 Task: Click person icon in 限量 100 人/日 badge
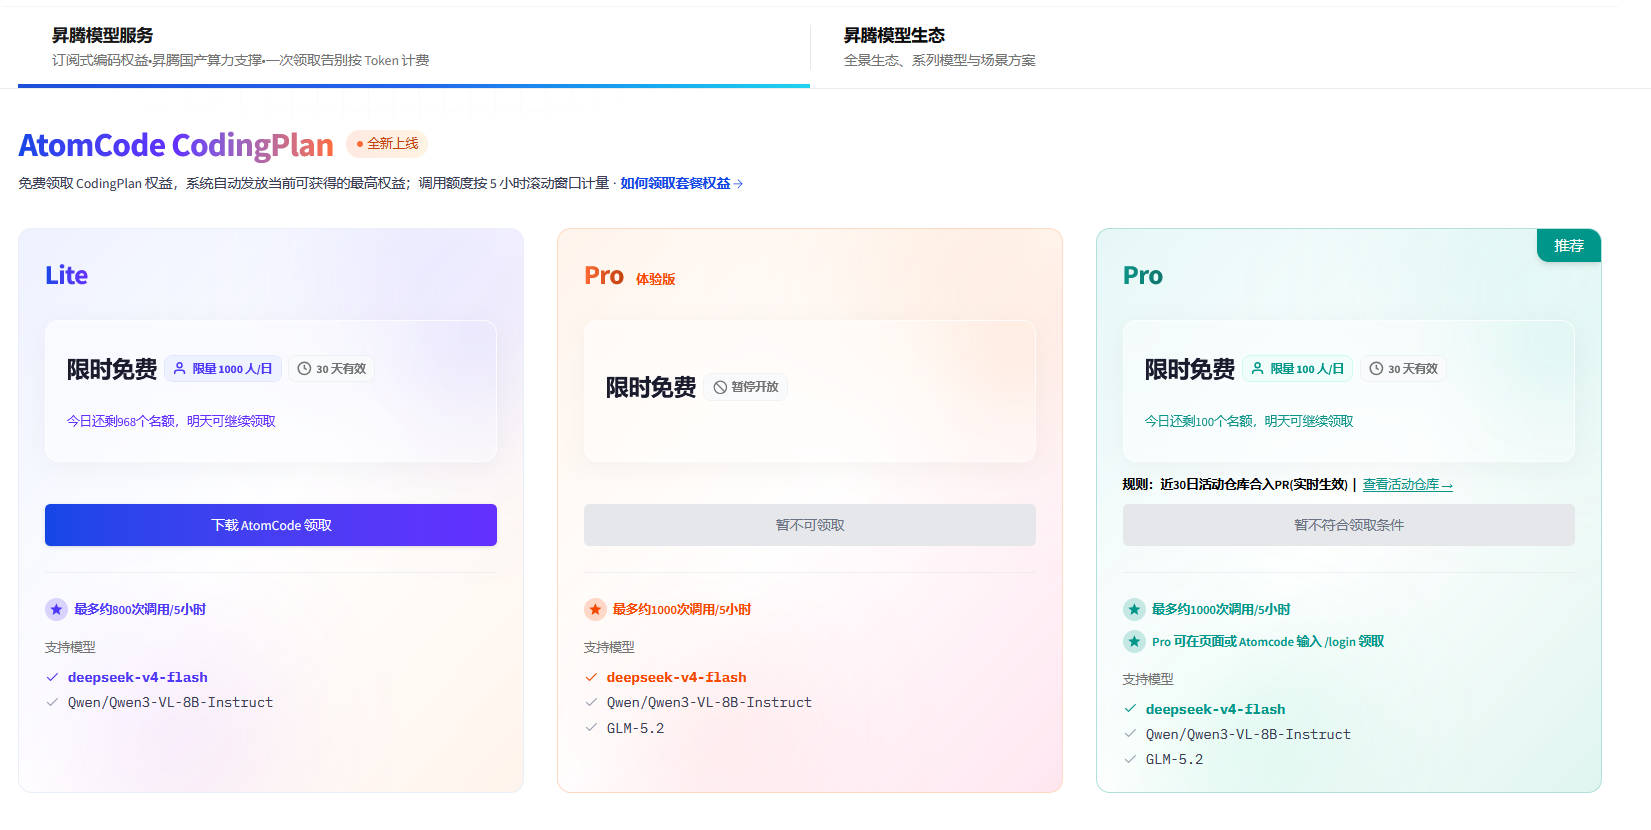(1258, 369)
